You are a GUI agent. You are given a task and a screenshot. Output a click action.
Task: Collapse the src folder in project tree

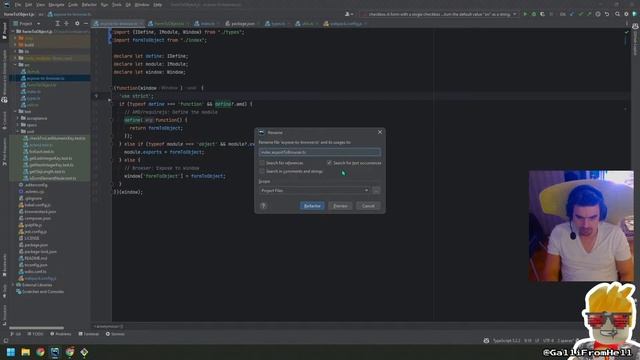coord(16,65)
